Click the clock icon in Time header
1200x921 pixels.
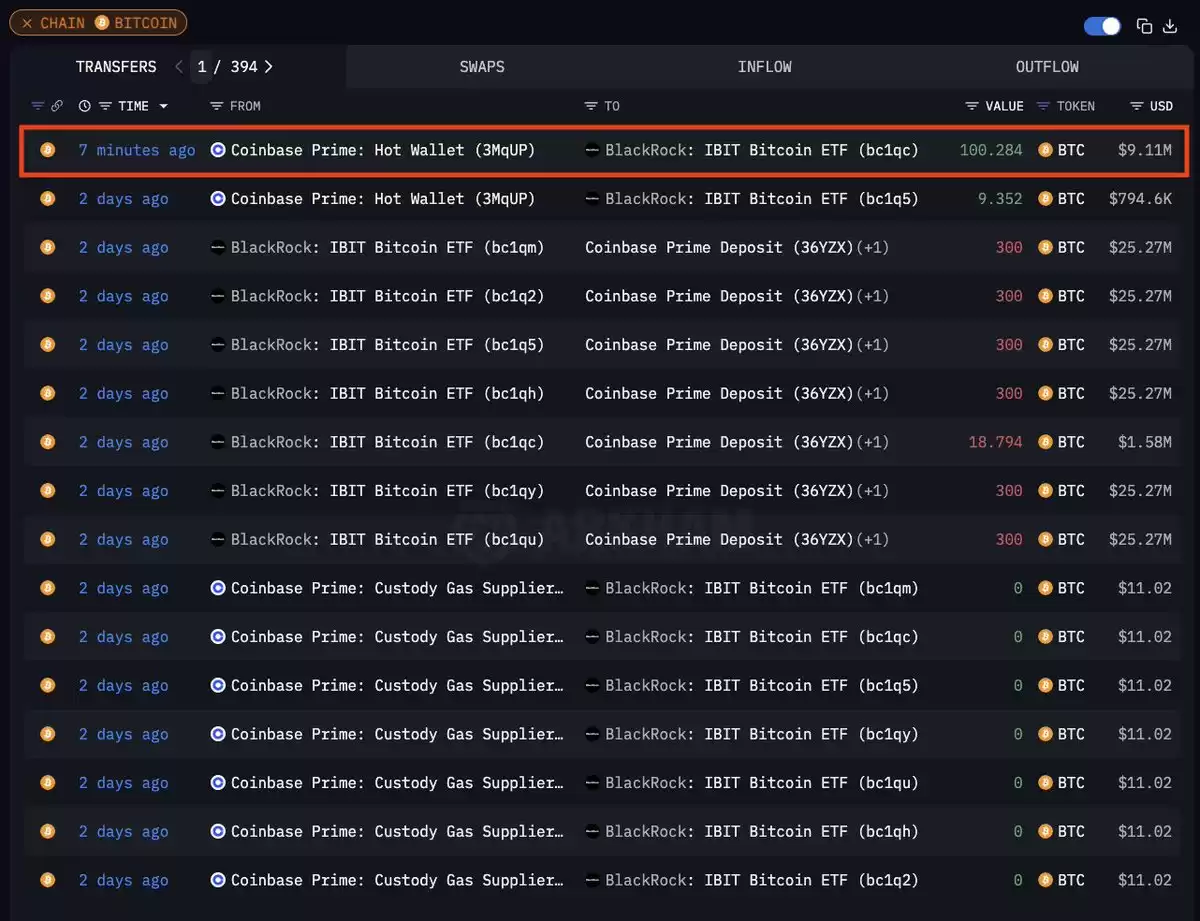click(x=84, y=106)
